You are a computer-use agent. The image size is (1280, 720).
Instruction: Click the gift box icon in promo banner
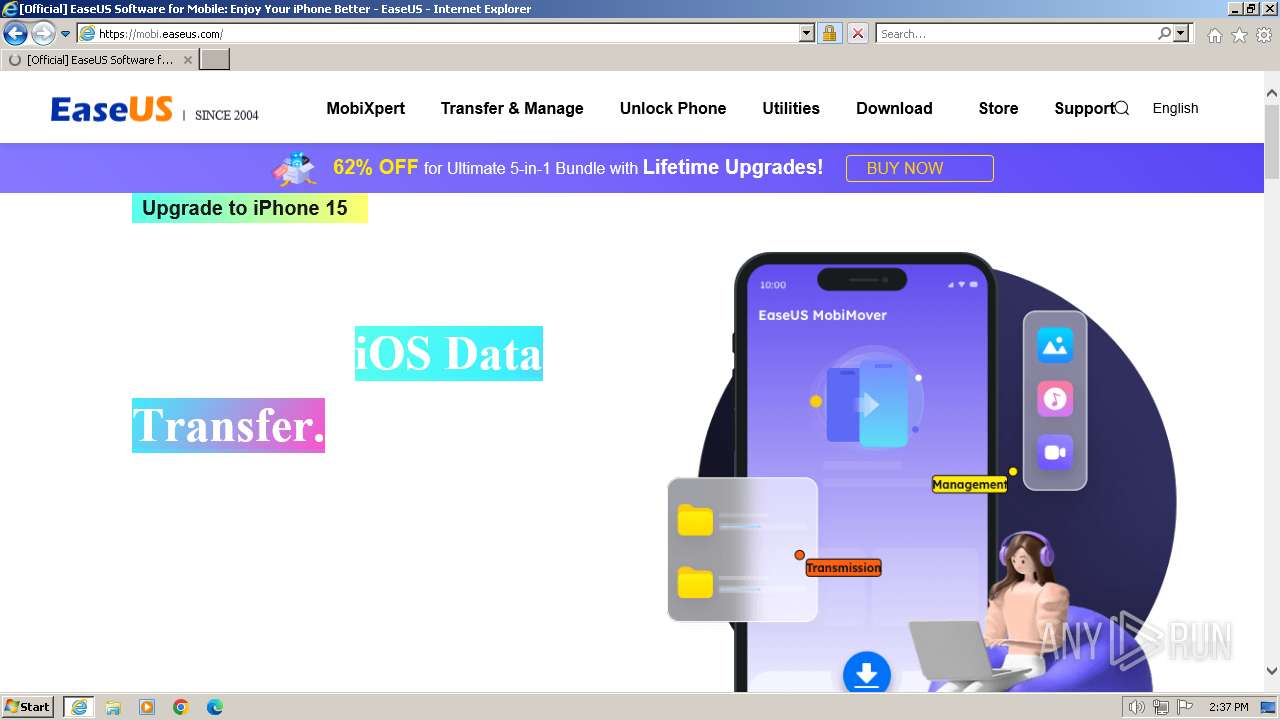[x=294, y=168]
